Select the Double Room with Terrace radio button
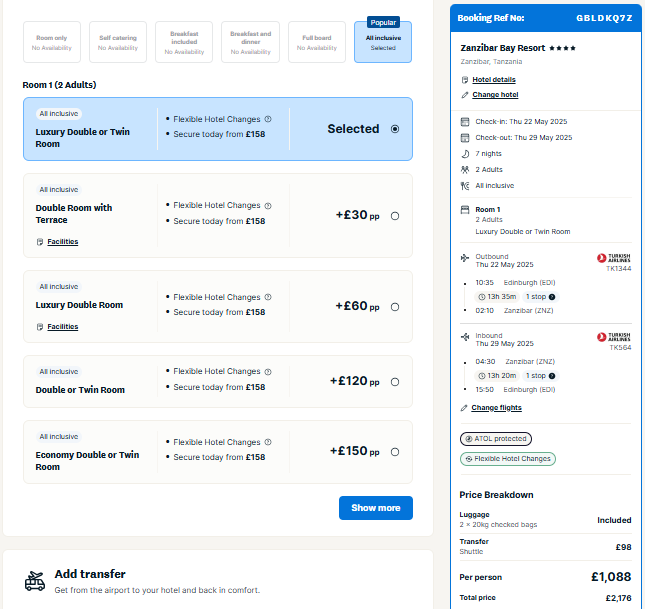645x609 pixels. tap(395, 216)
